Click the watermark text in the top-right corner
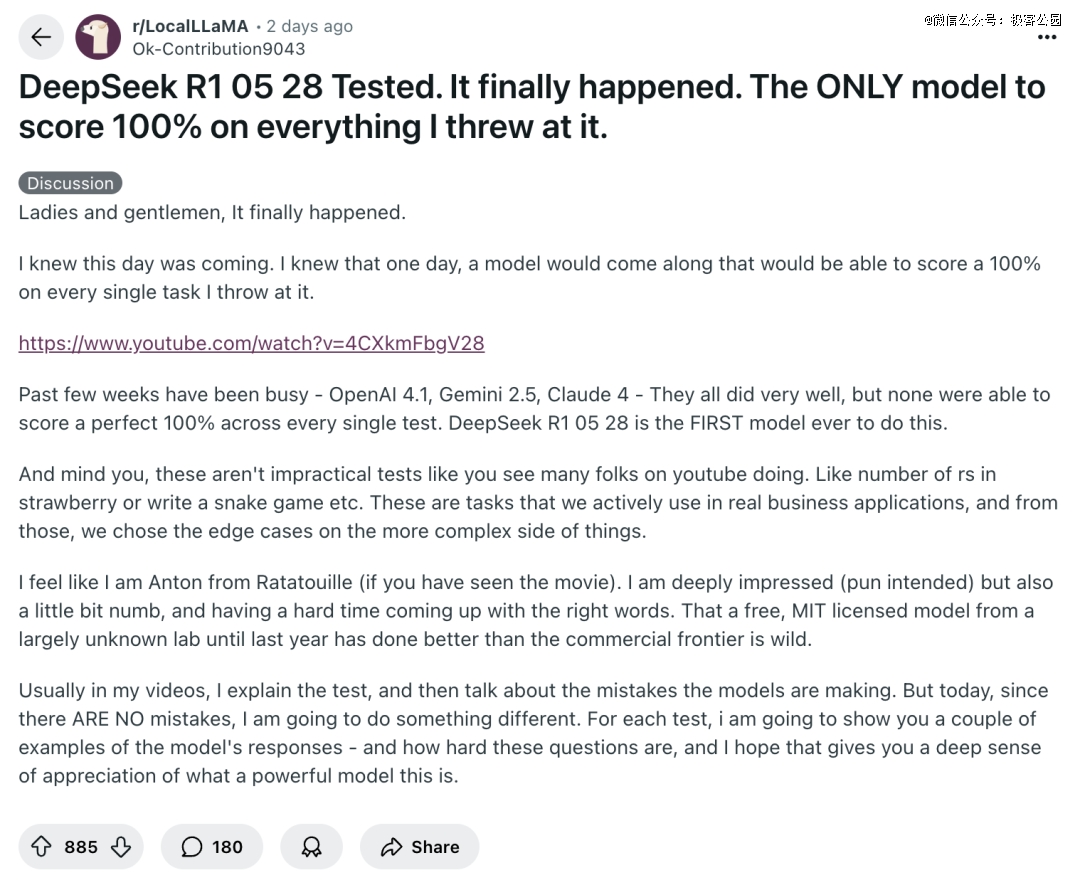Image resolution: width=1080 pixels, height=885 pixels. pos(992,20)
